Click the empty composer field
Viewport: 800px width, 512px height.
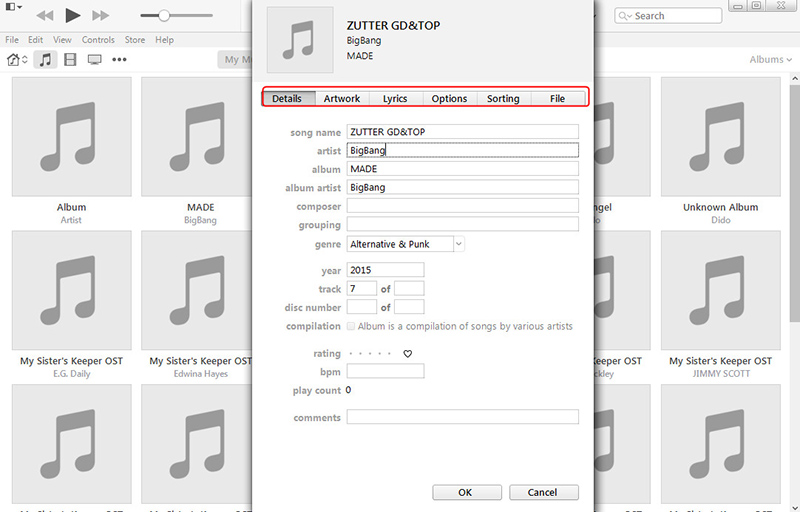463,206
